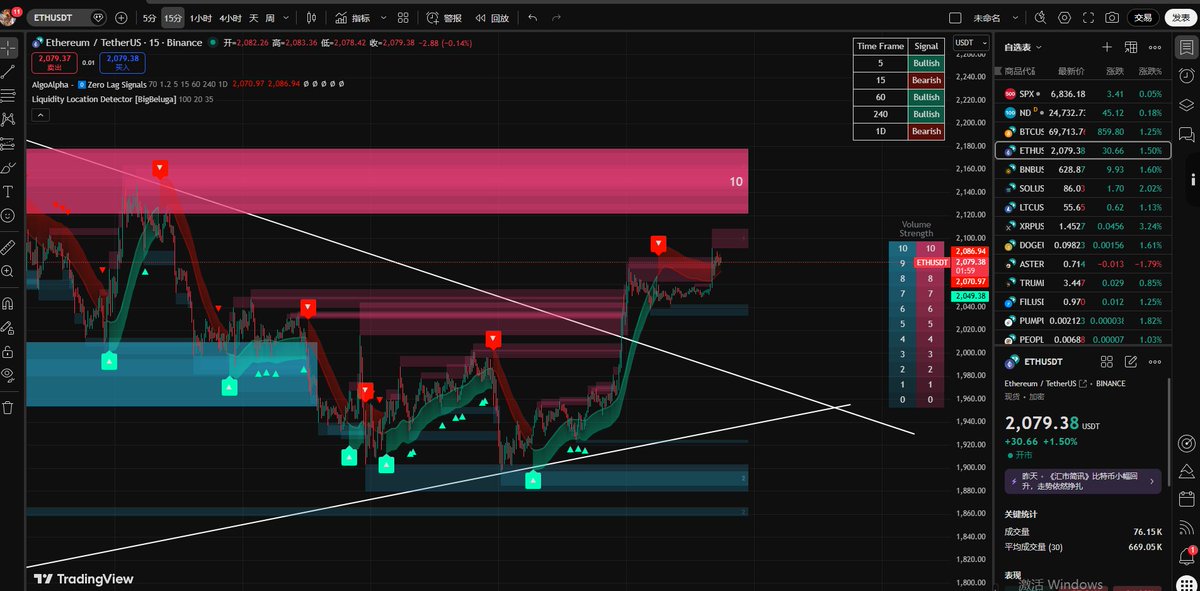Select the SOLUS row in watchlist
This screenshot has width=1200, height=591.
click(1082, 188)
